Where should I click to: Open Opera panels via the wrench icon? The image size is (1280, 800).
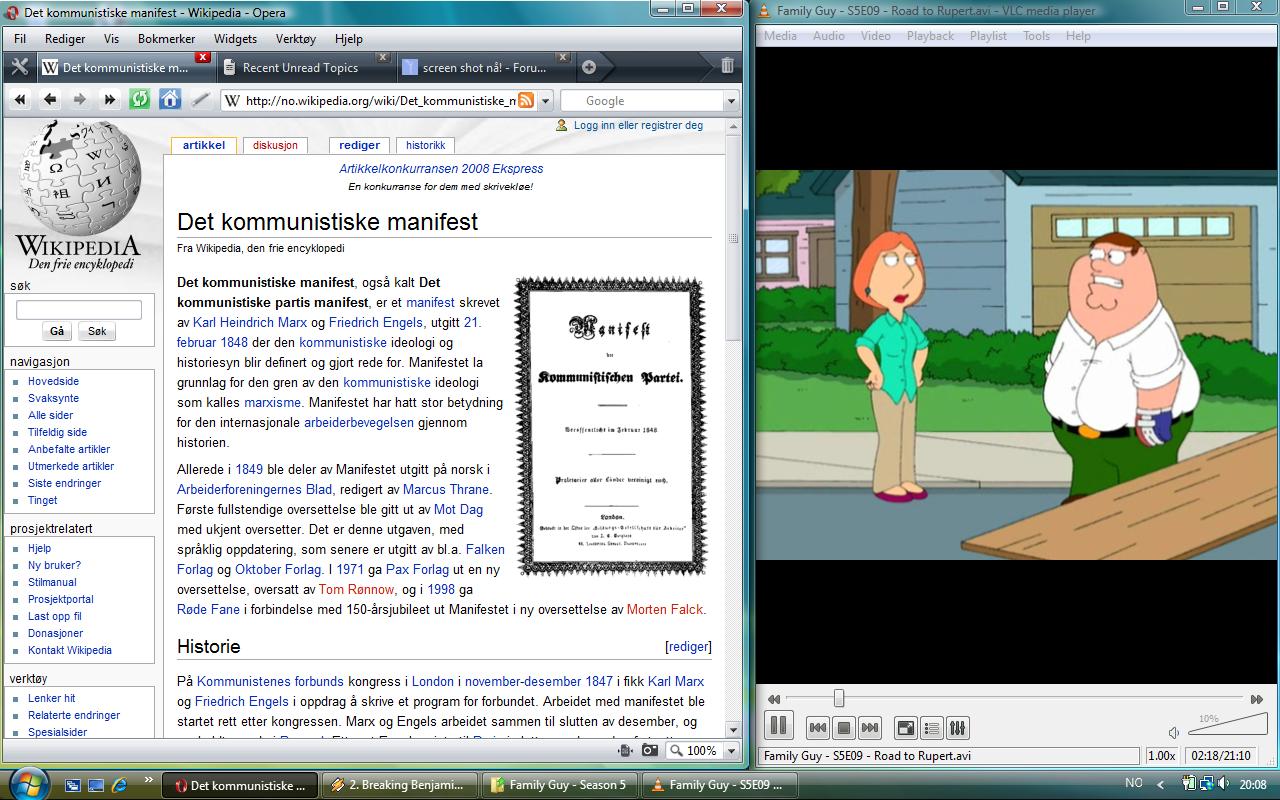tap(20, 67)
